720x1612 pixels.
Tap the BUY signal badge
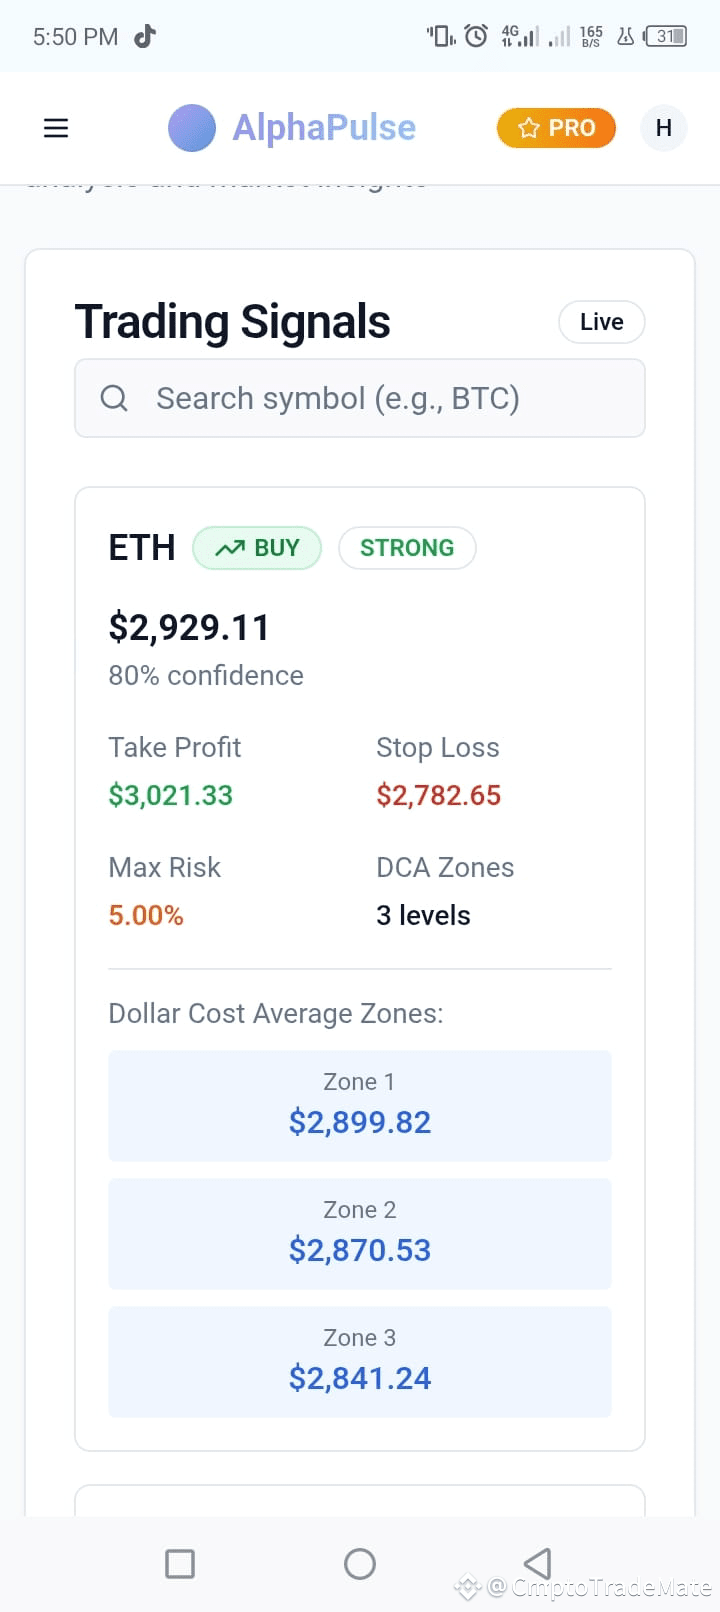pyautogui.click(x=257, y=548)
